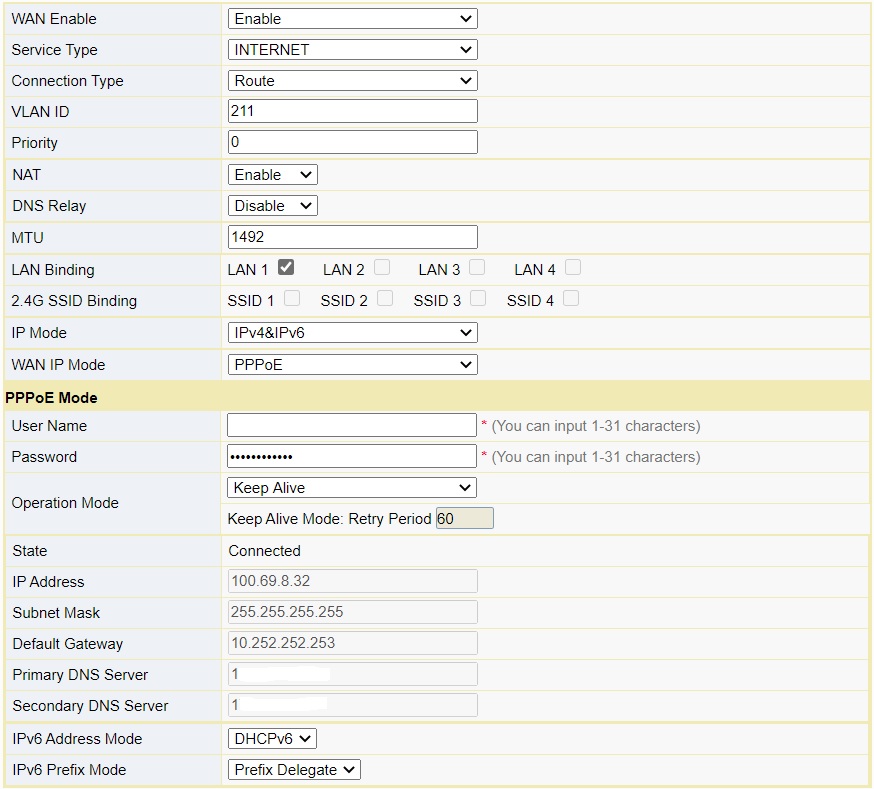
Task: Select the MTU input field
Action: click(x=351, y=236)
